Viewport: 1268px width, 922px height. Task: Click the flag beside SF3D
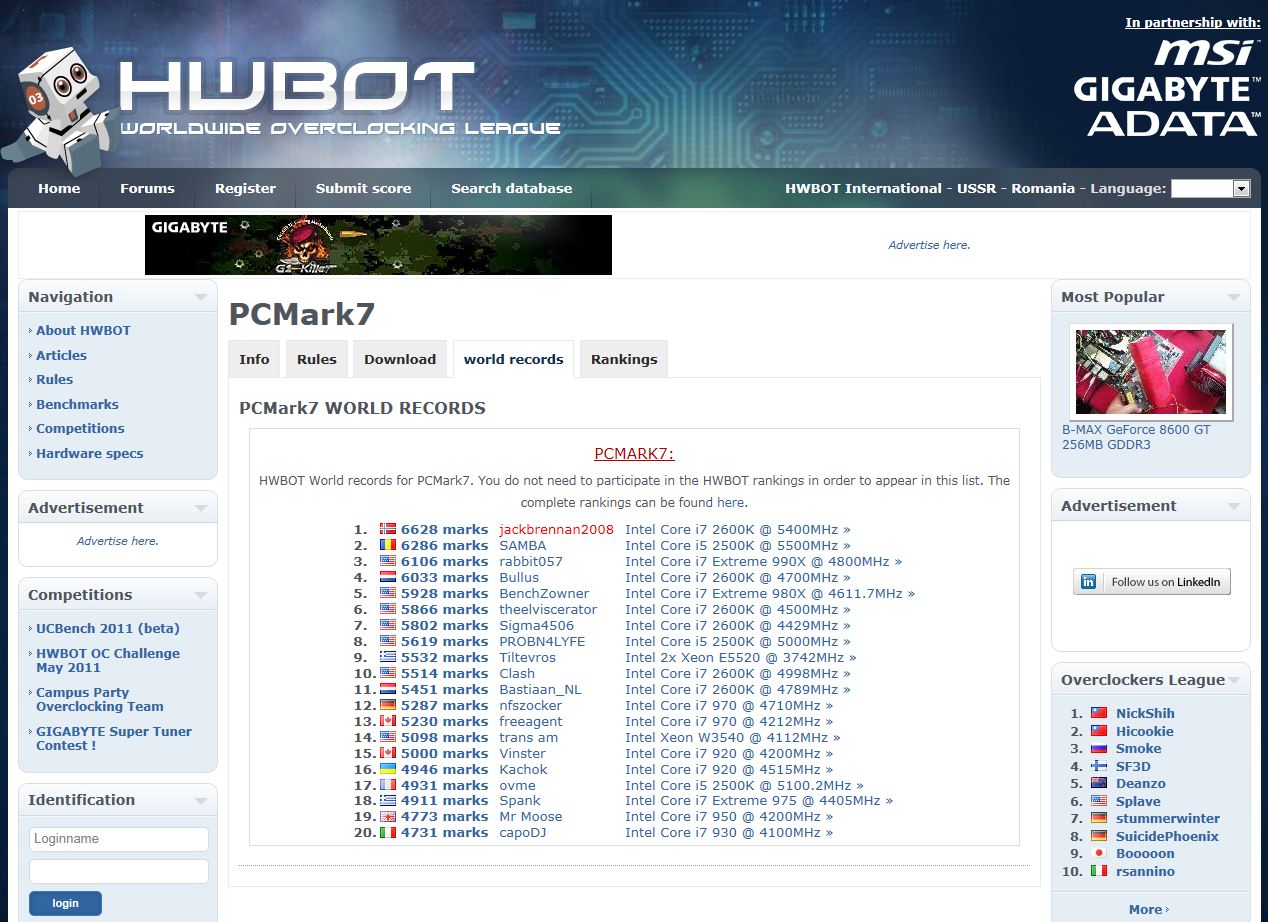[1099, 767]
